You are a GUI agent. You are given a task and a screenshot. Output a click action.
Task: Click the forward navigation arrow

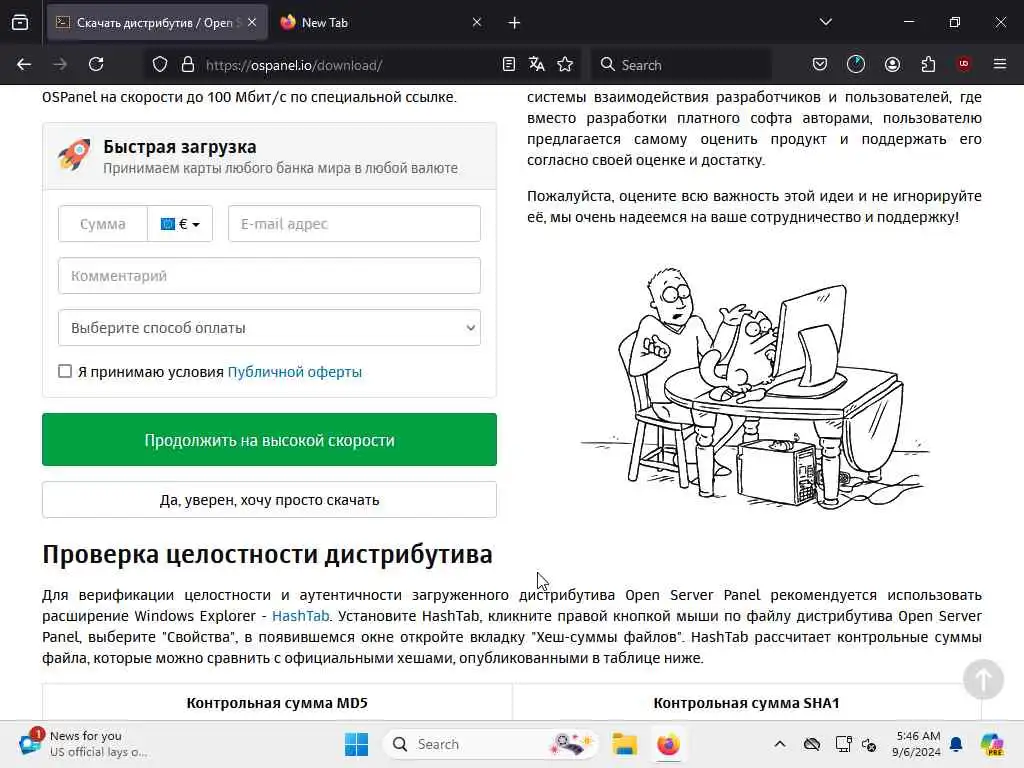click(x=60, y=64)
